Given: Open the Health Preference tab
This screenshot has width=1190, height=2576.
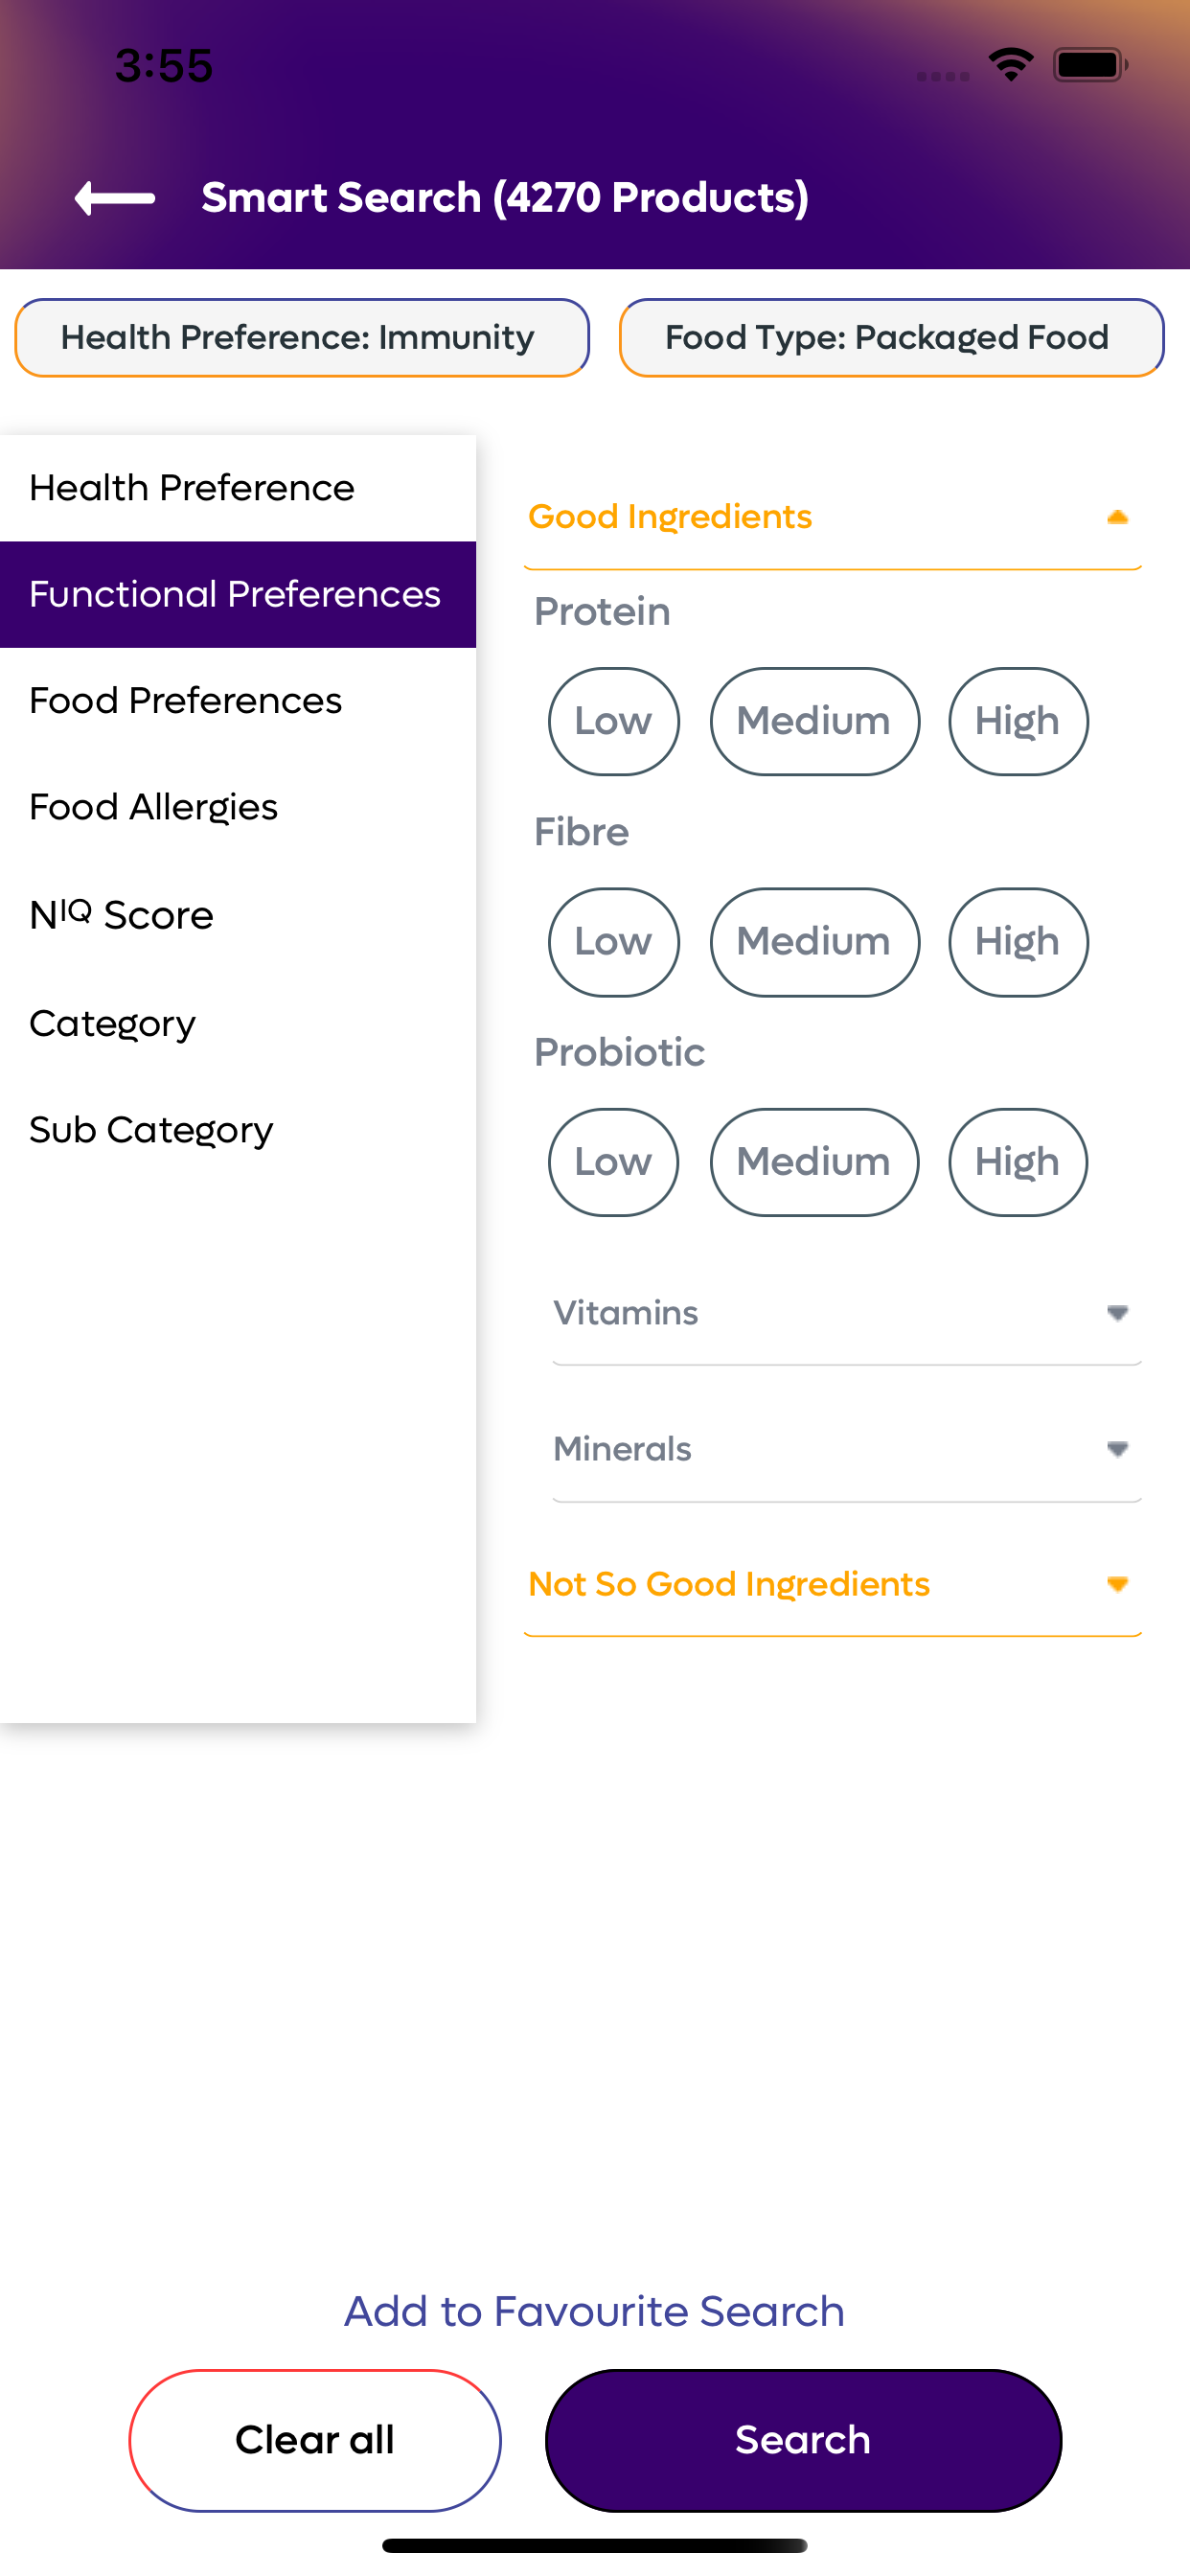Looking at the screenshot, I should point(238,488).
